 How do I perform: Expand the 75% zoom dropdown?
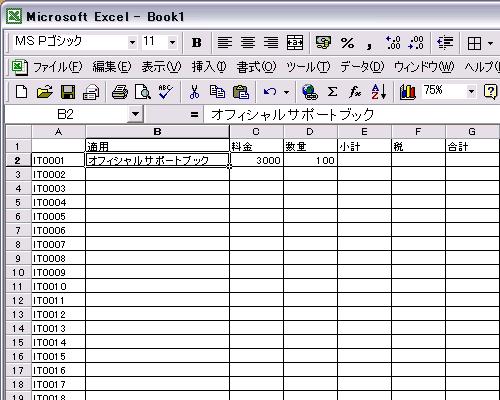471,91
